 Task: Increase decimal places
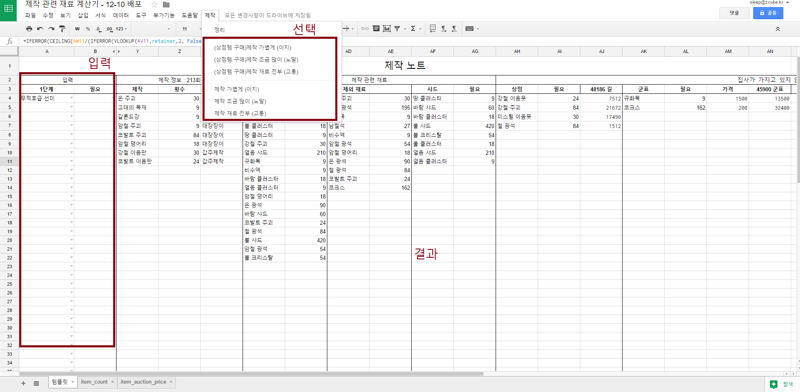109,29
